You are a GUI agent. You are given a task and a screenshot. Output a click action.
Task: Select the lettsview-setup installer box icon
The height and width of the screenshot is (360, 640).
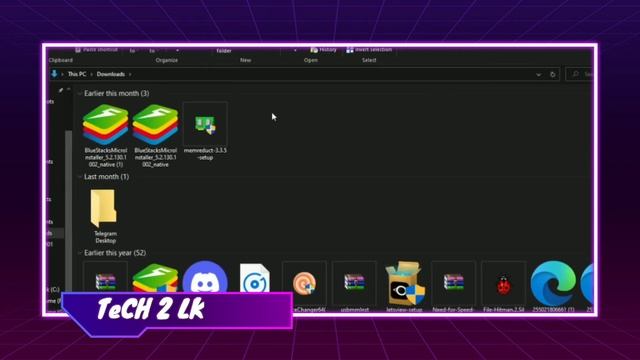coord(404,286)
